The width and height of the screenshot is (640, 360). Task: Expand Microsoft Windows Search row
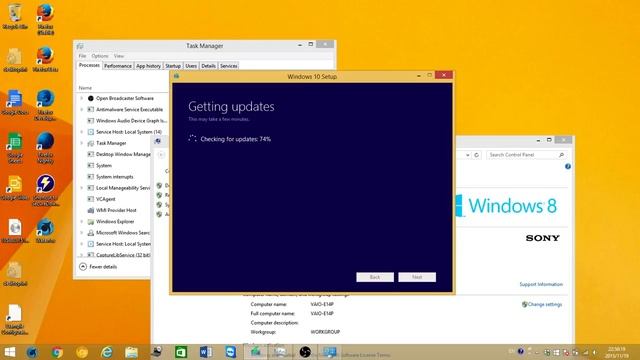tap(82, 233)
